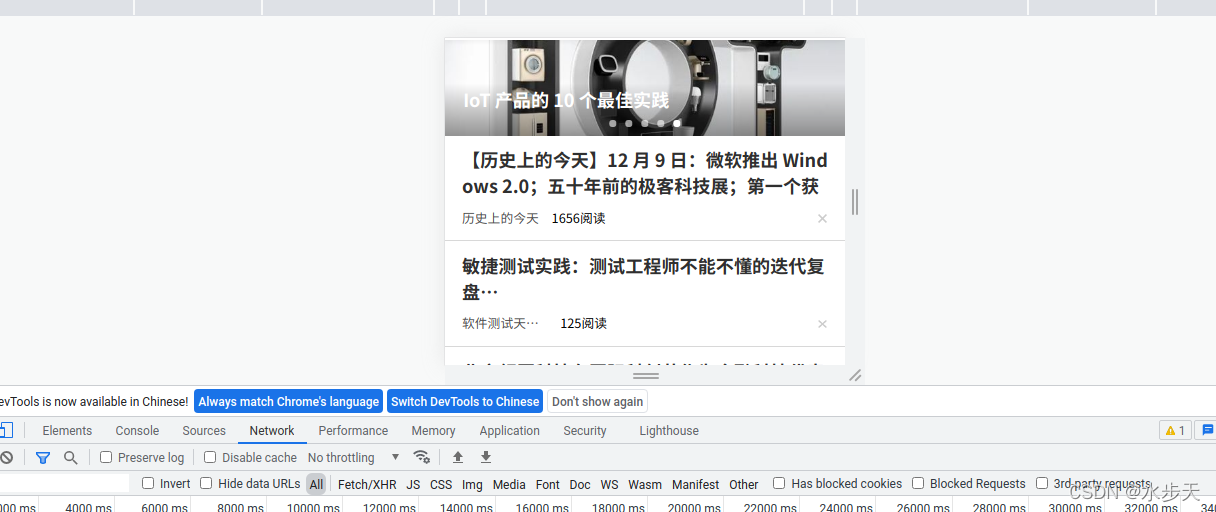
Task: Click the 1656阅读 read count
Action: pos(578,218)
